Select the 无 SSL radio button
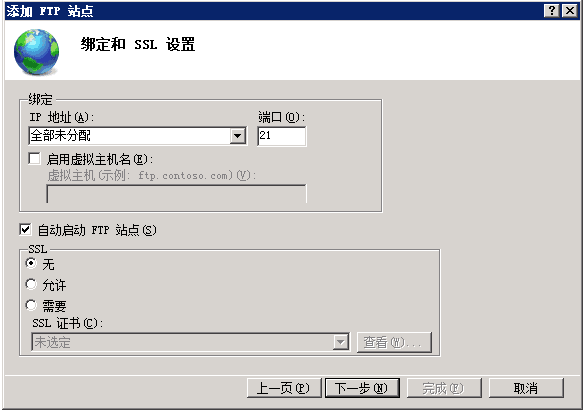584x412 pixels. 31,264
